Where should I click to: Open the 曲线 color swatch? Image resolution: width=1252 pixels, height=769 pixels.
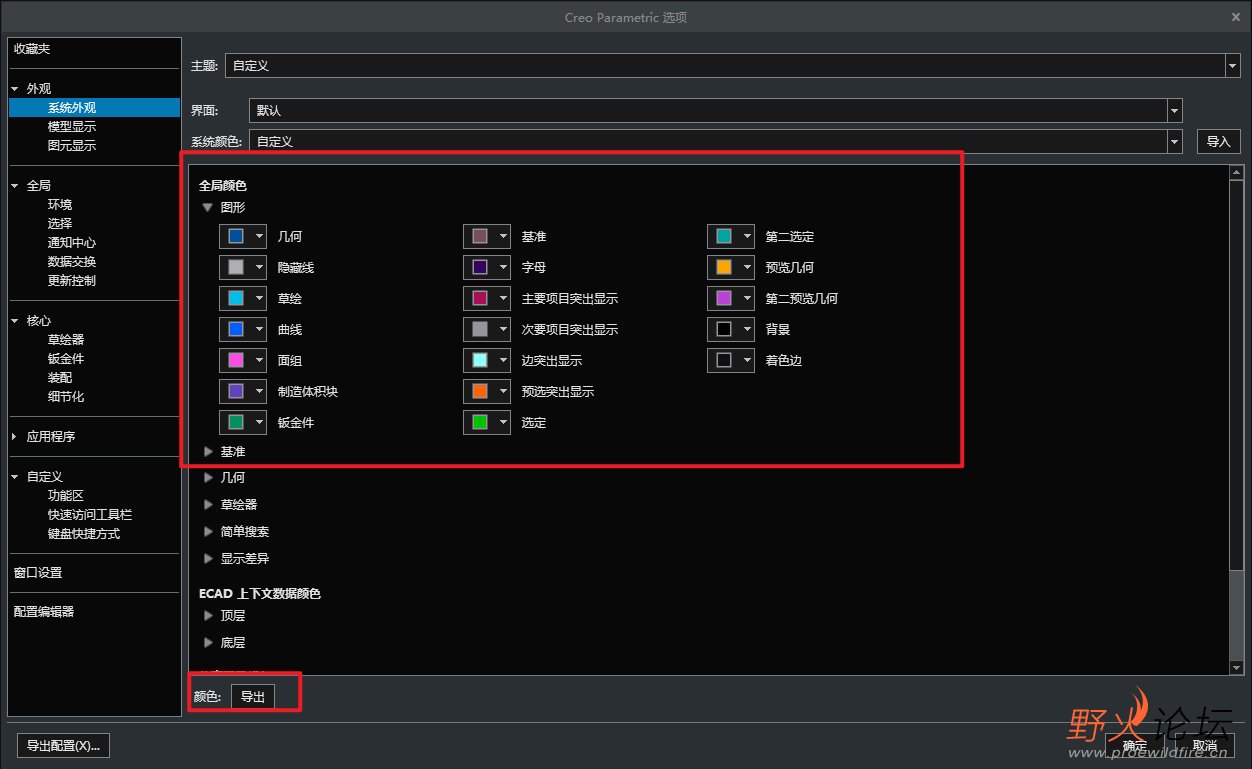pyautogui.click(x=243, y=329)
